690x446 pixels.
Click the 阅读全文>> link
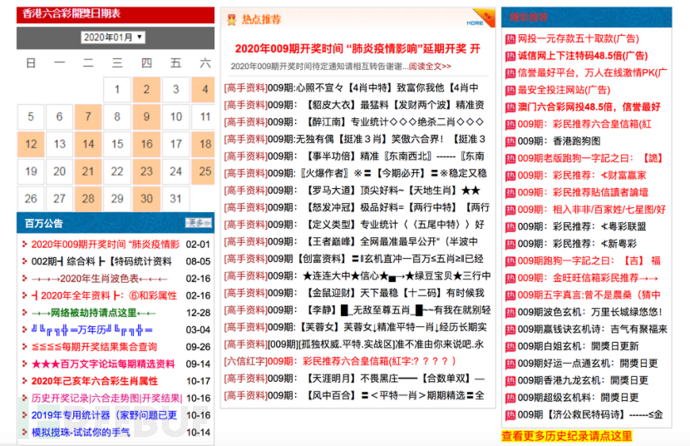(x=430, y=66)
